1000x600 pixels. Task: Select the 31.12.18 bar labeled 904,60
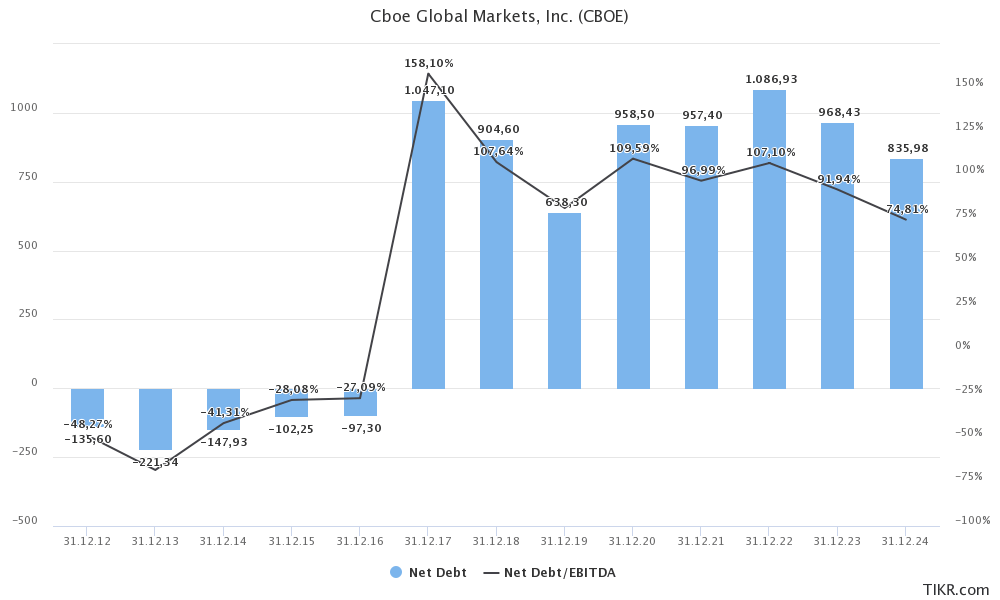pyautogui.click(x=496, y=265)
